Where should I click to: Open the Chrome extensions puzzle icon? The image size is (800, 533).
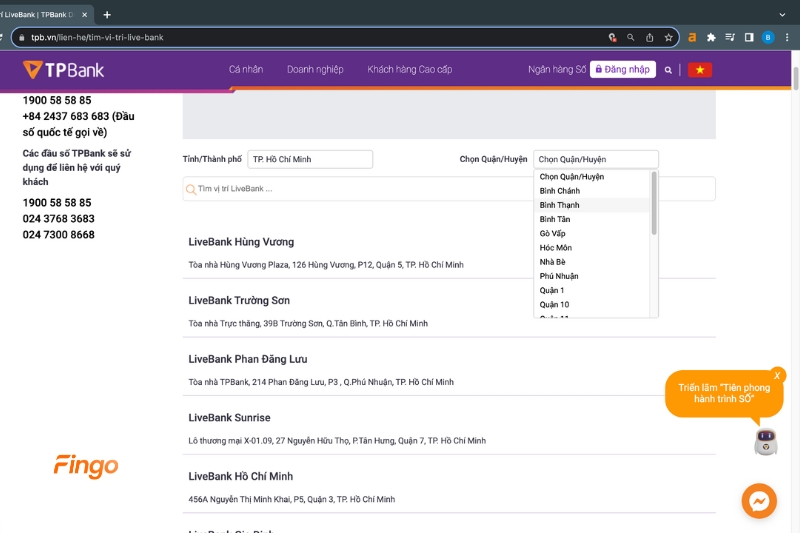click(x=711, y=37)
